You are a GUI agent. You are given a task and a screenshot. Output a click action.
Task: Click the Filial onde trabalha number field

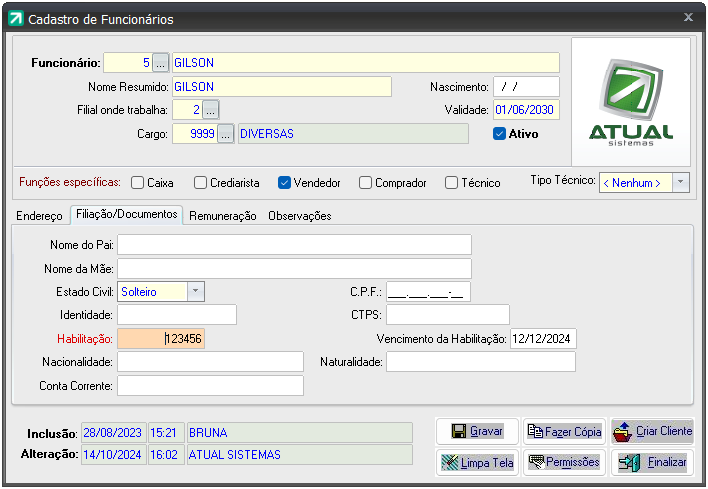point(187,110)
